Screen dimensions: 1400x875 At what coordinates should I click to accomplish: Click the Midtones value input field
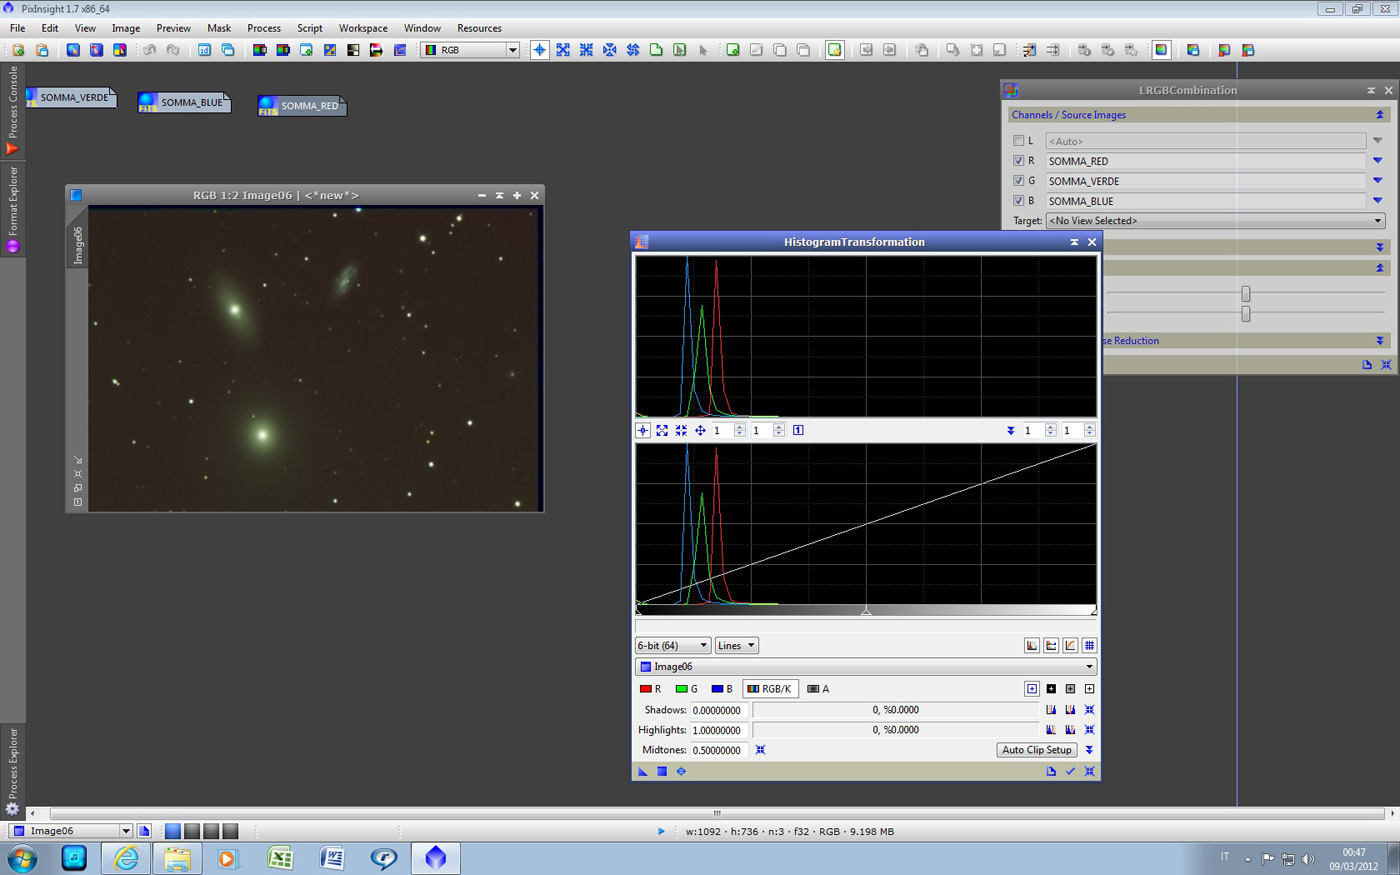718,750
